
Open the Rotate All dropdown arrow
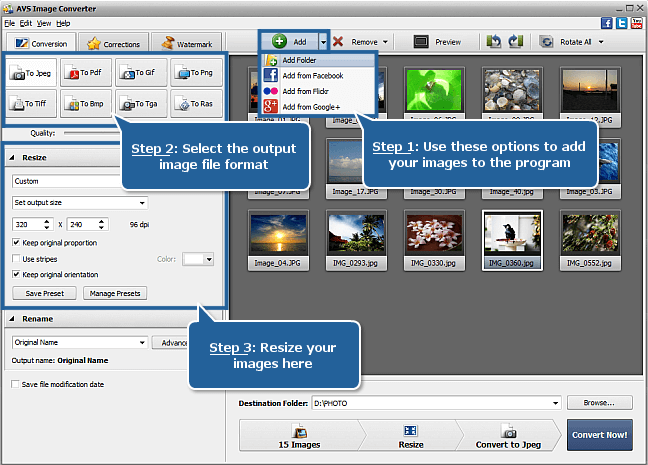coord(601,42)
